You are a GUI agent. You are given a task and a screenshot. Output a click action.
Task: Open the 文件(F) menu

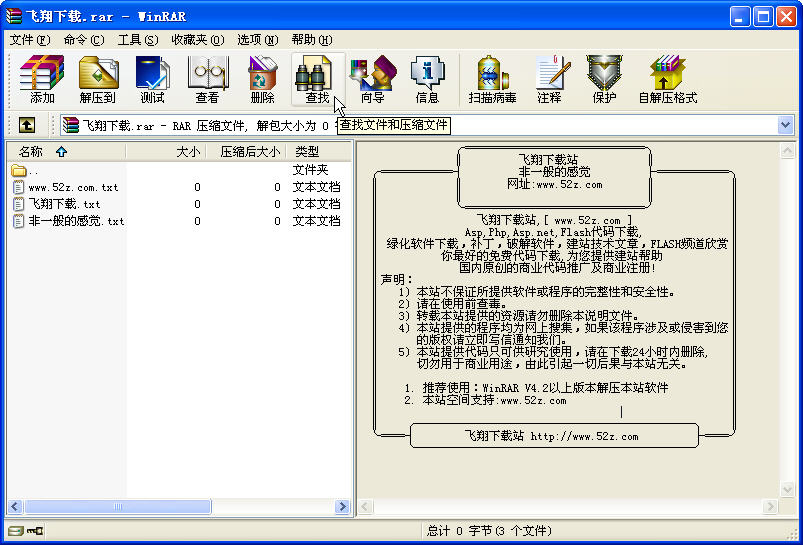coord(30,40)
